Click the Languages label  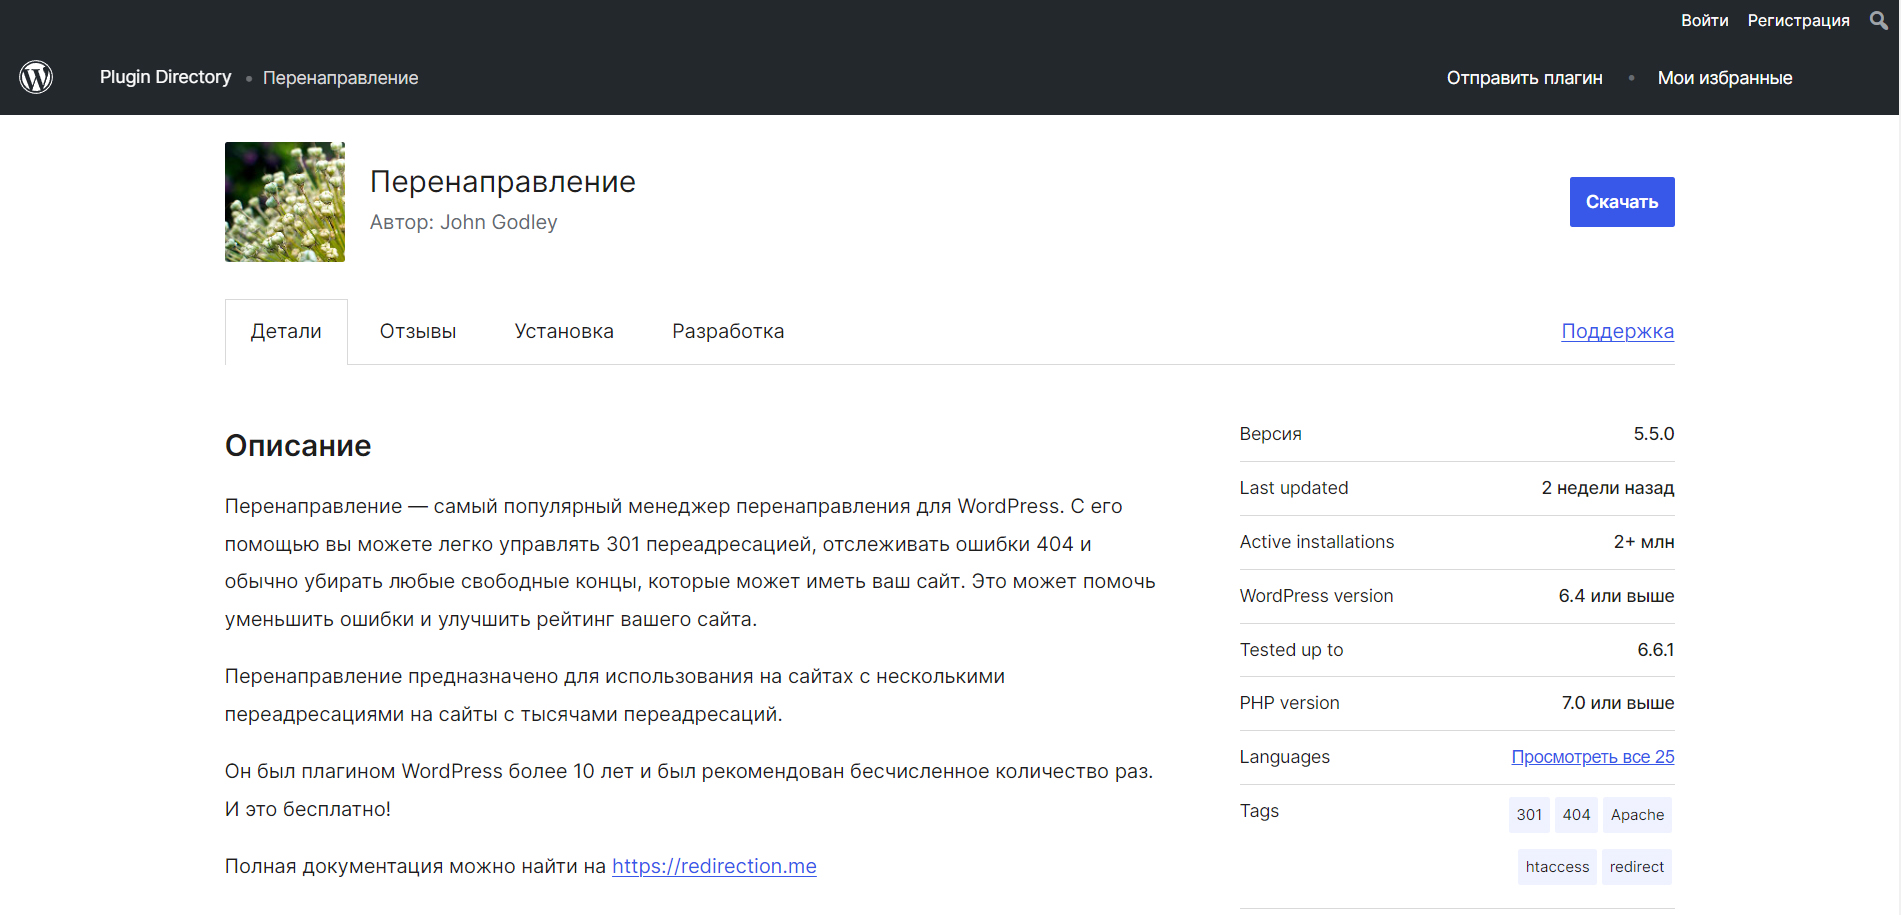tap(1285, 757)
